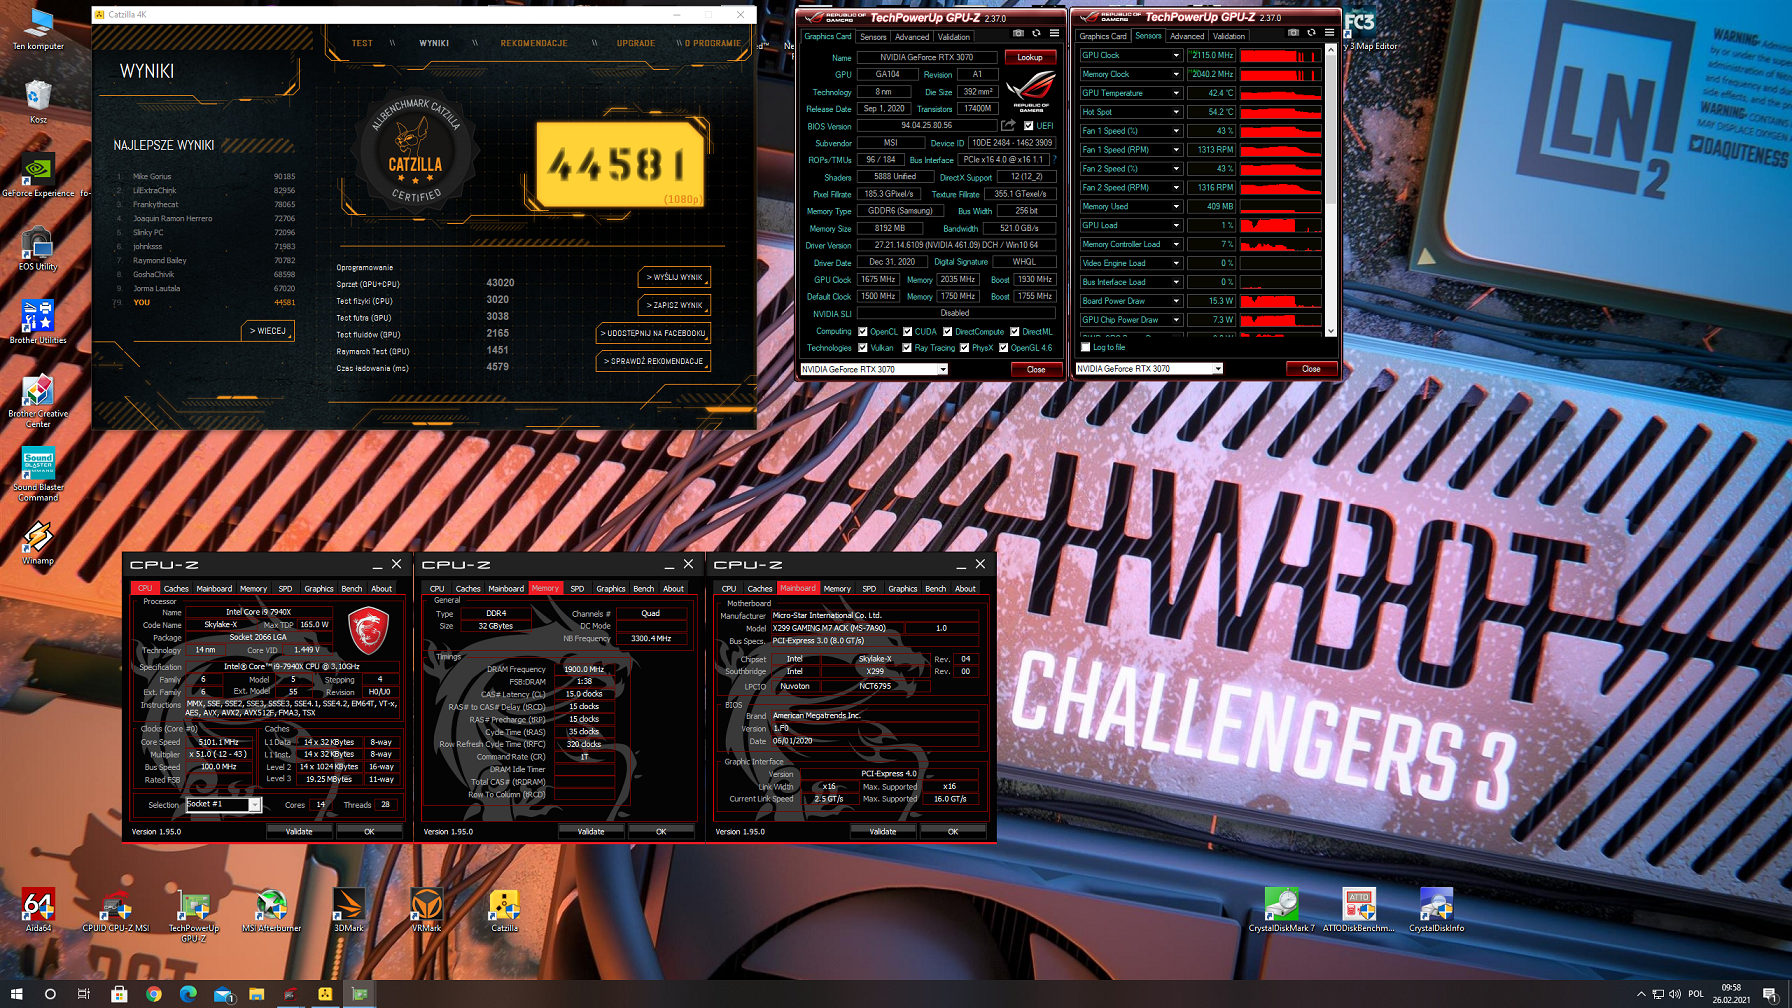Click BIOS share/export icon in GPU-Z
Screen dimensions: 1792x1008
coord(1009,126)
